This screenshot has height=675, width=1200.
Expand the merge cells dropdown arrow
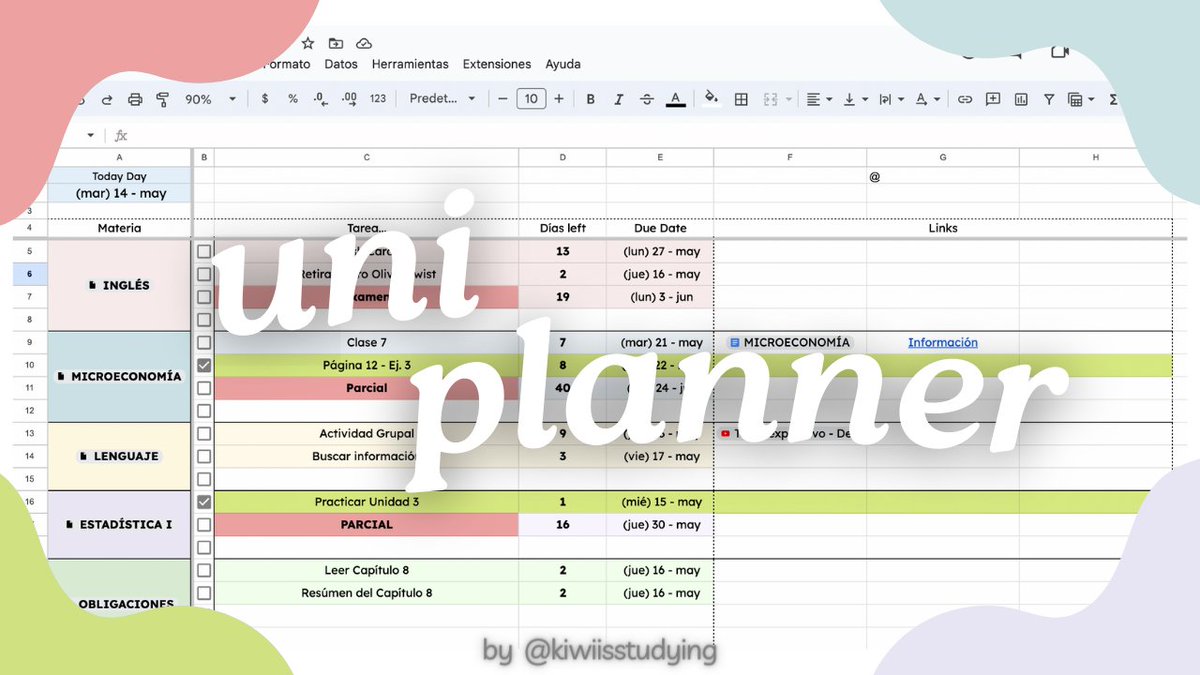789,99
